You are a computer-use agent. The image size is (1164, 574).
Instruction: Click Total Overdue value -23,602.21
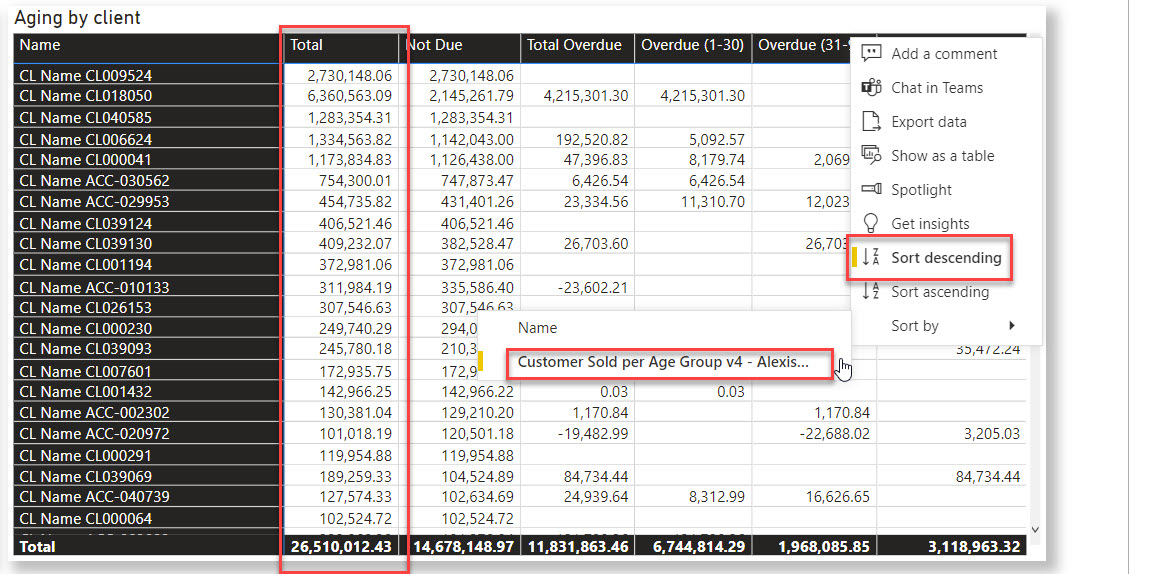tap(591, 287)
